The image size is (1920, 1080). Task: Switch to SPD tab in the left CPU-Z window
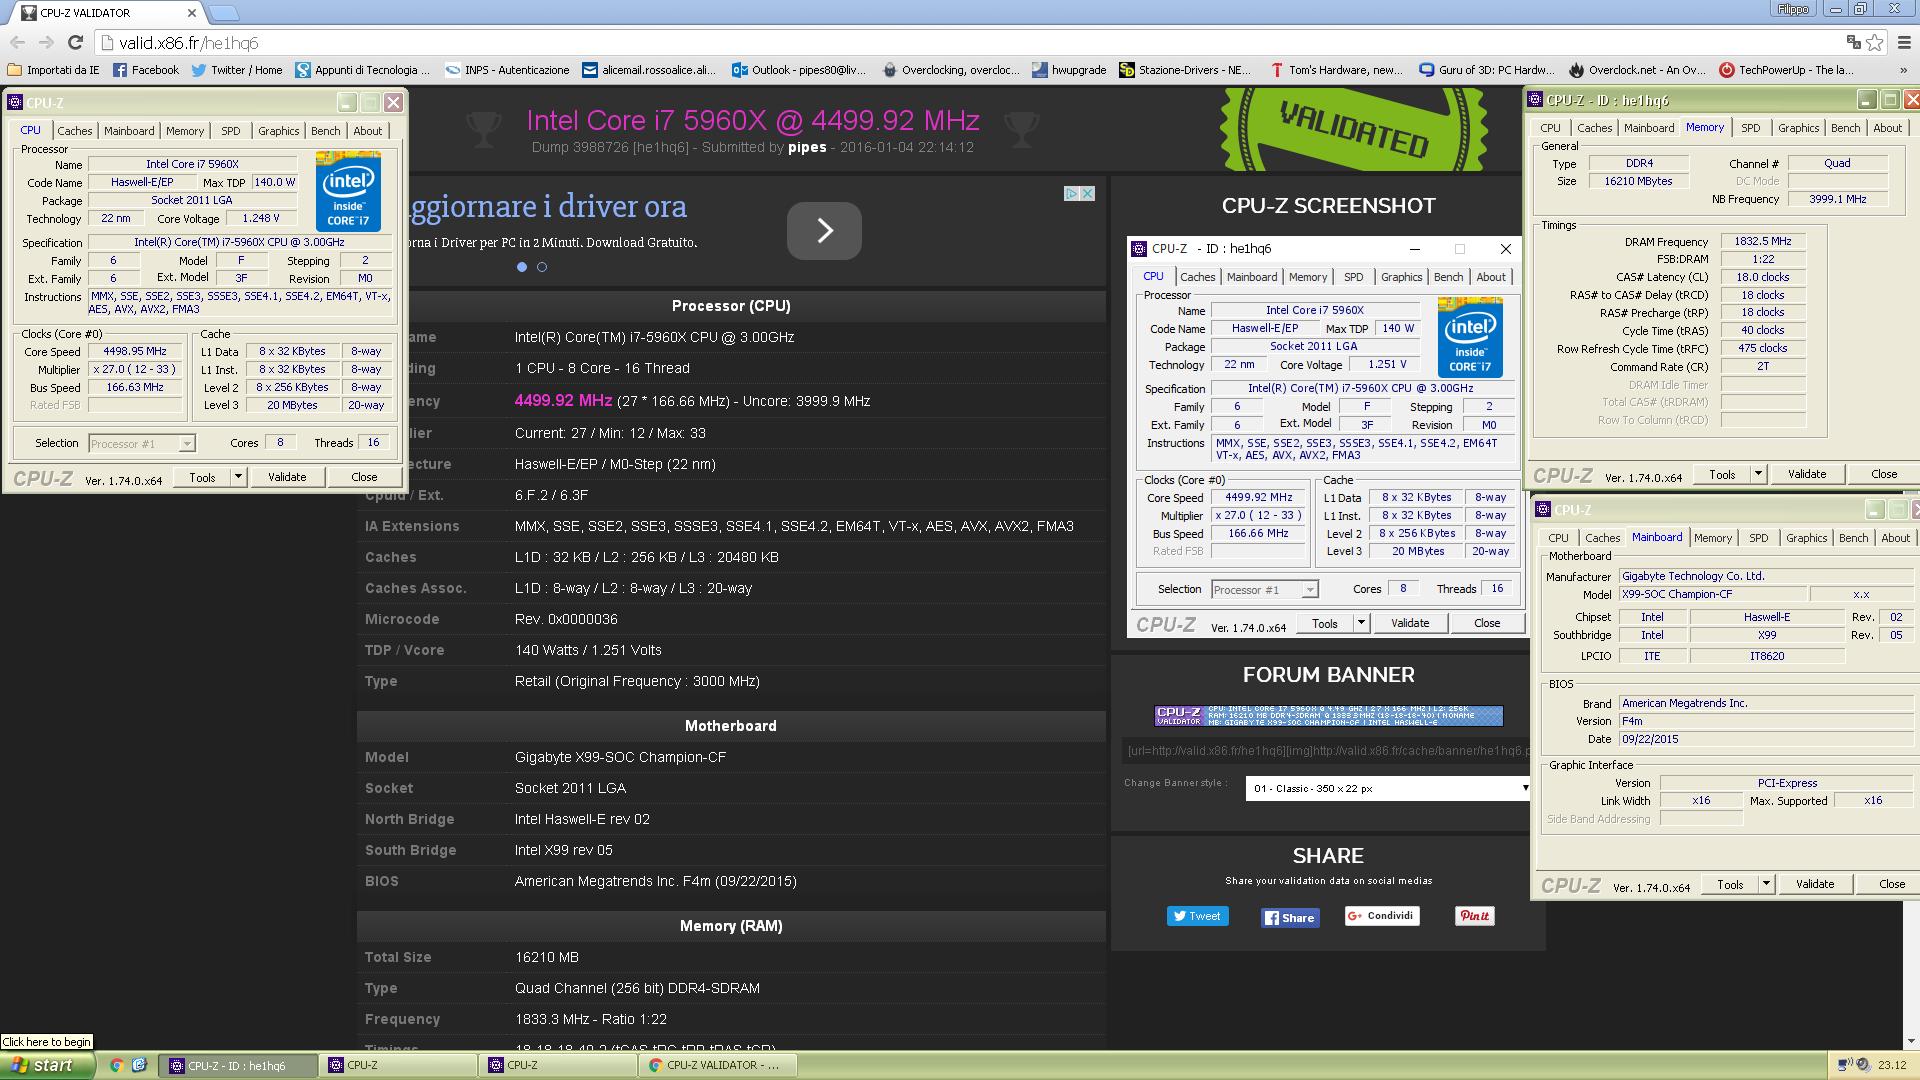tap(230, 131)
